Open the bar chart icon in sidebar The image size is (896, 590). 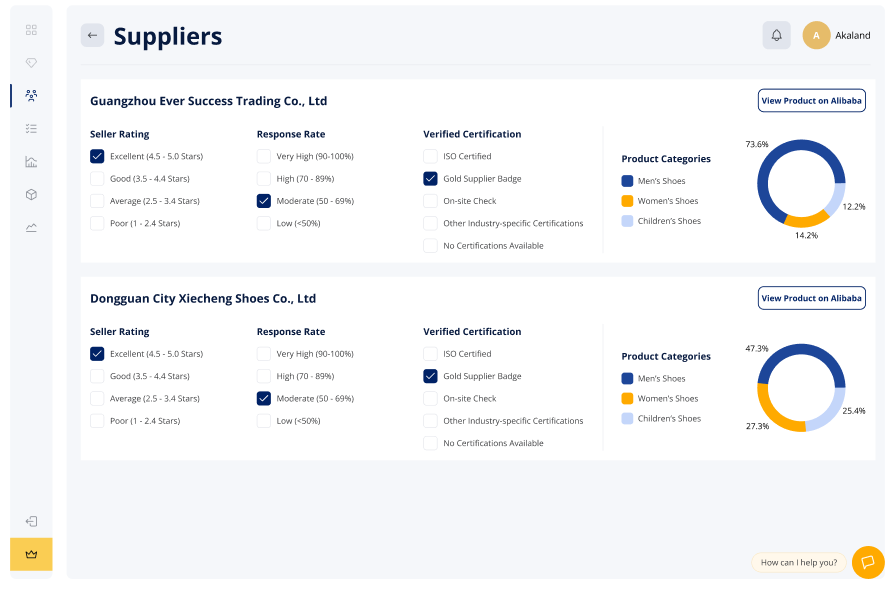(x=31, y=162)
